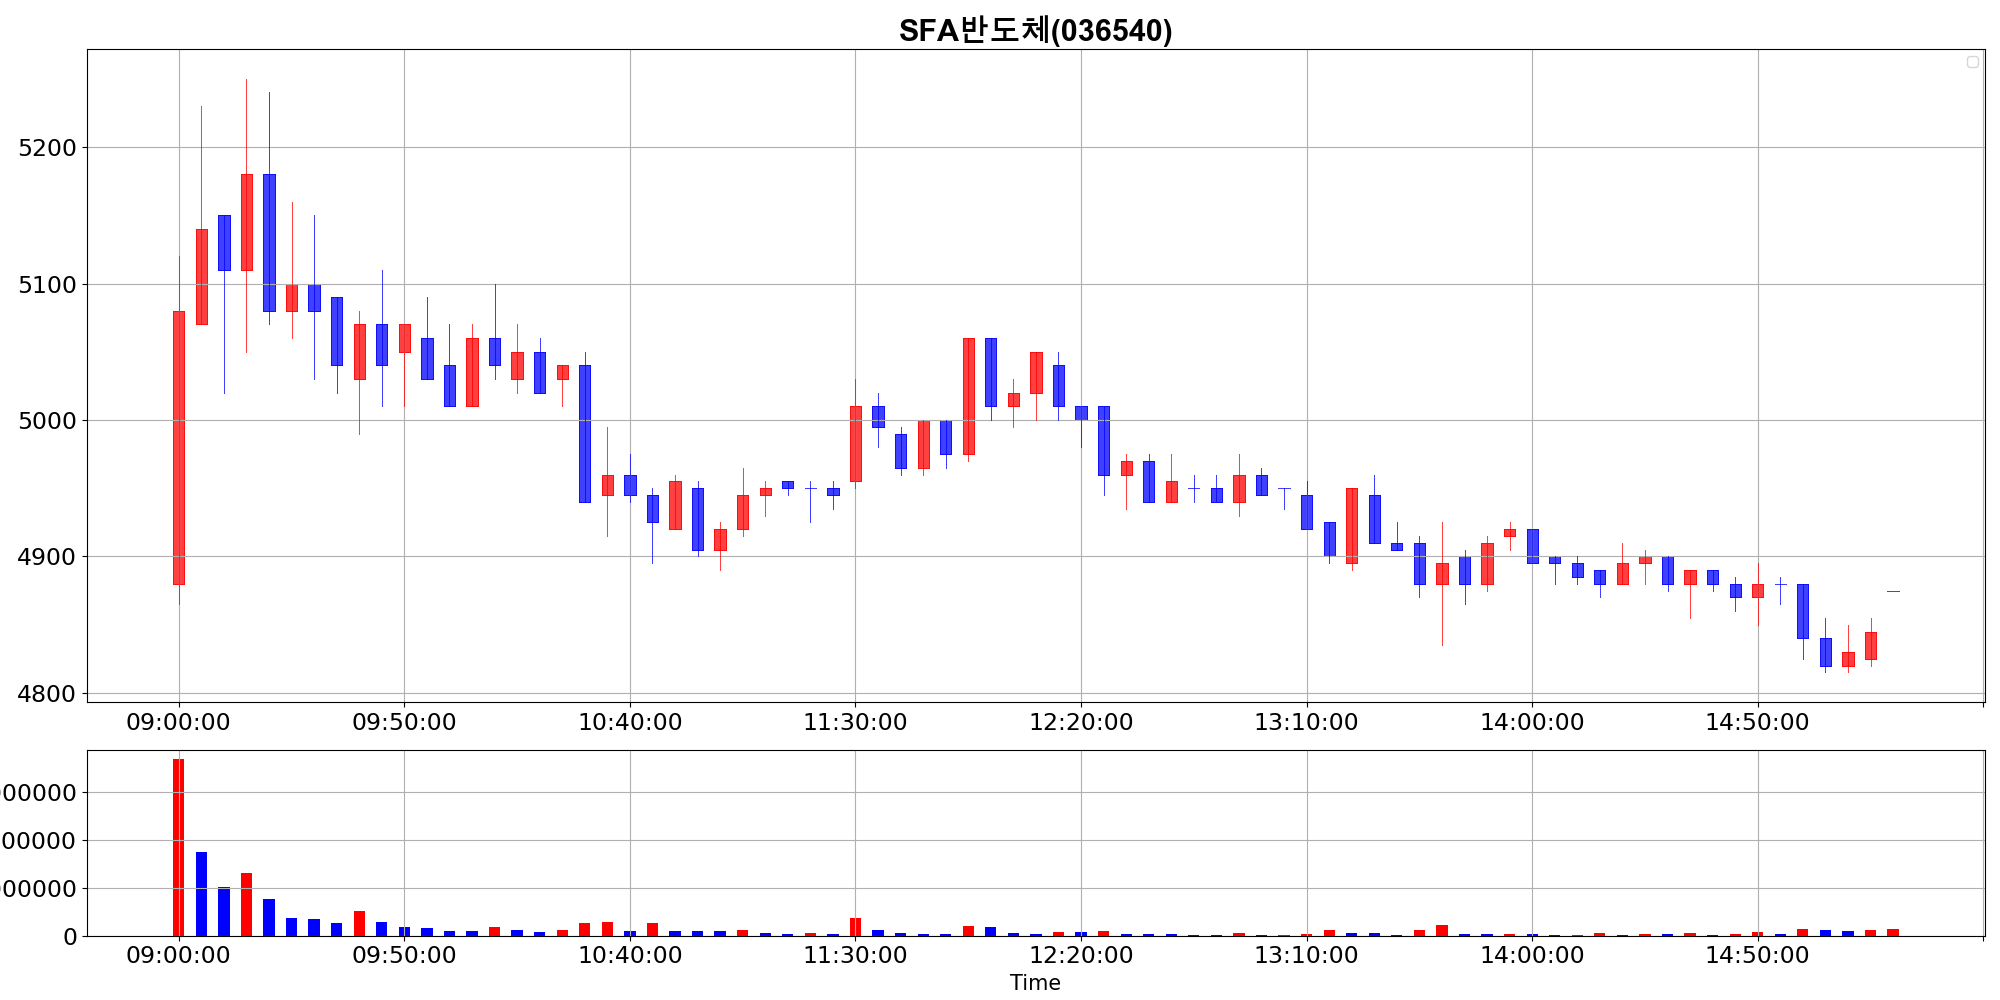
Task: Click the 4900 price axis label
Action: [47, 557]
